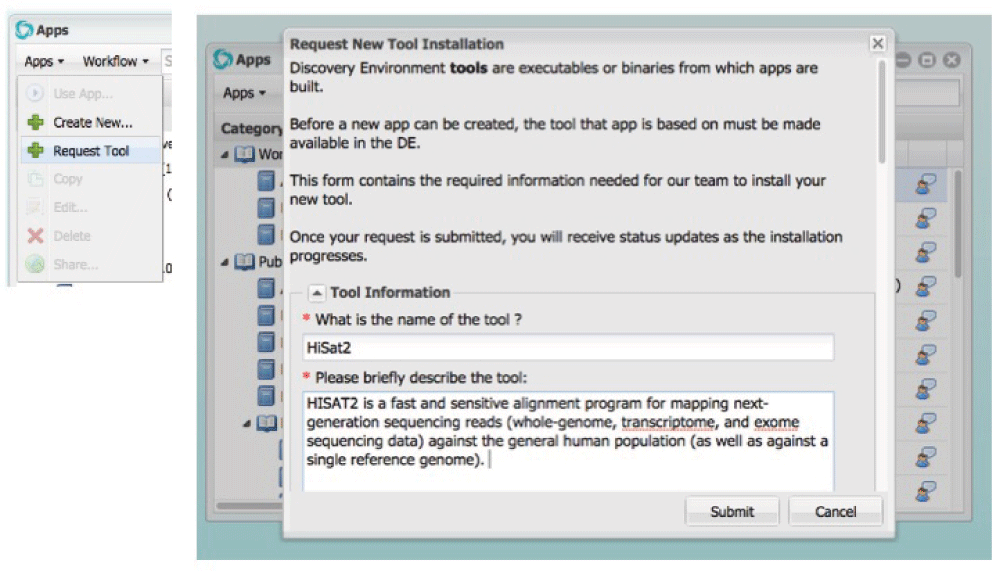The height and width of the screenshot is (571, 1000).
Task: Select Request Tool menu entry
Action: [91, 151]
